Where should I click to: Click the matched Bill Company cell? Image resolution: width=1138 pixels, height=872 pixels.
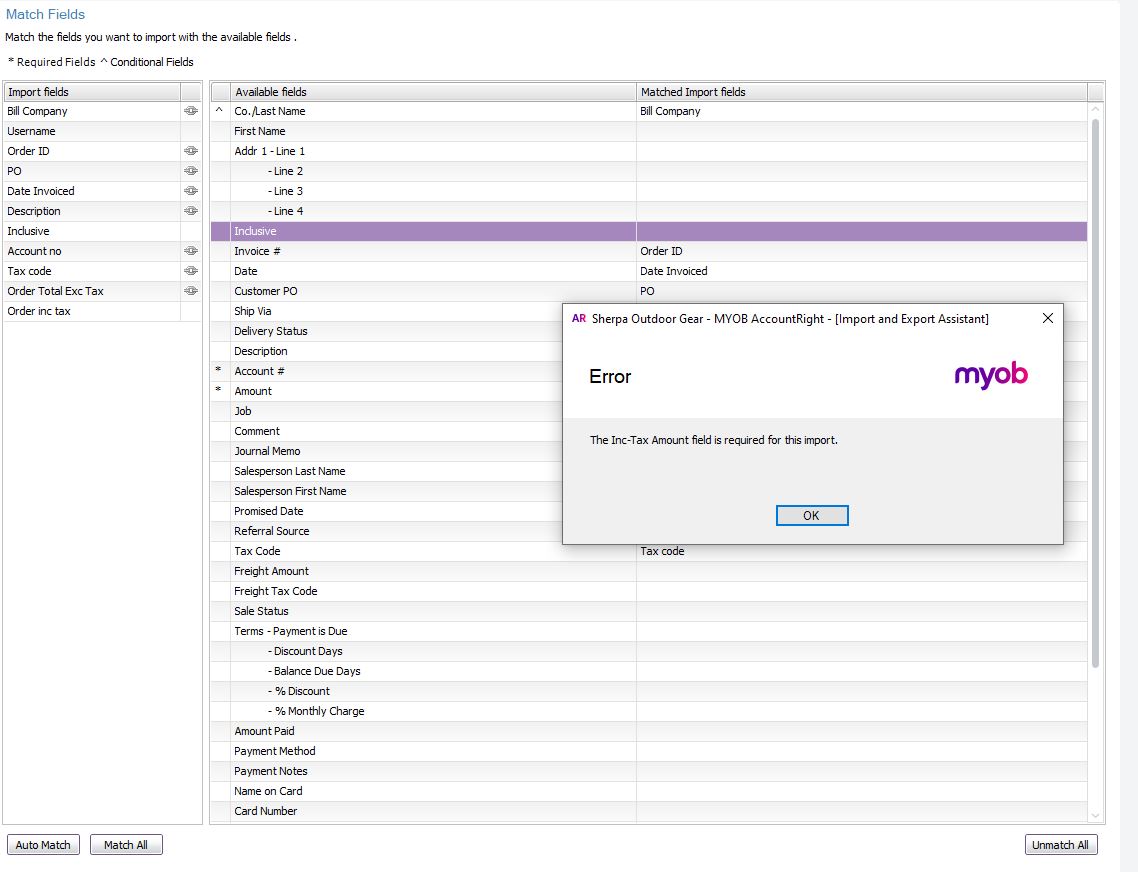pyautogui.click(x=862, y=111)
